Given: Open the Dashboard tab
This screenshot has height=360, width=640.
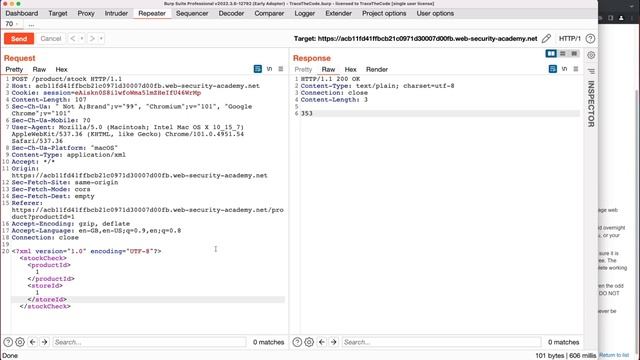Looking at the screenshot, I should coord(22,13).
